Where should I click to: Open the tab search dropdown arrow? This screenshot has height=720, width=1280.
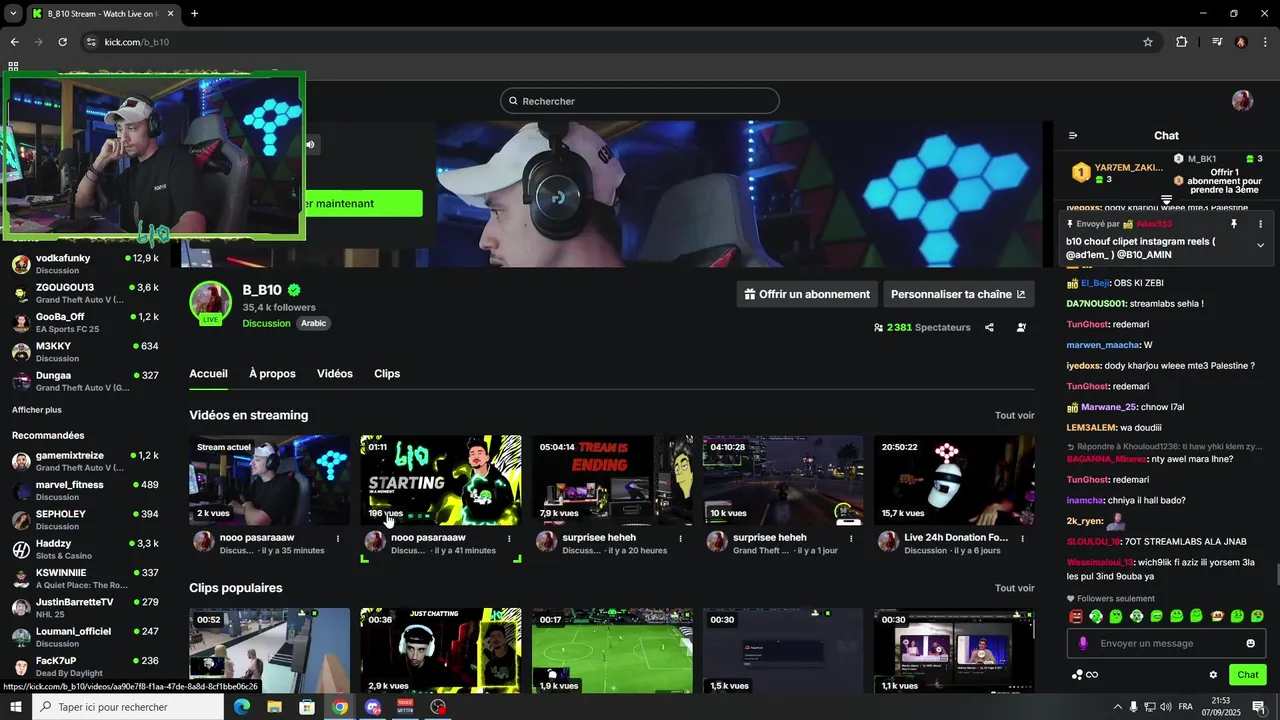(13, 13)
